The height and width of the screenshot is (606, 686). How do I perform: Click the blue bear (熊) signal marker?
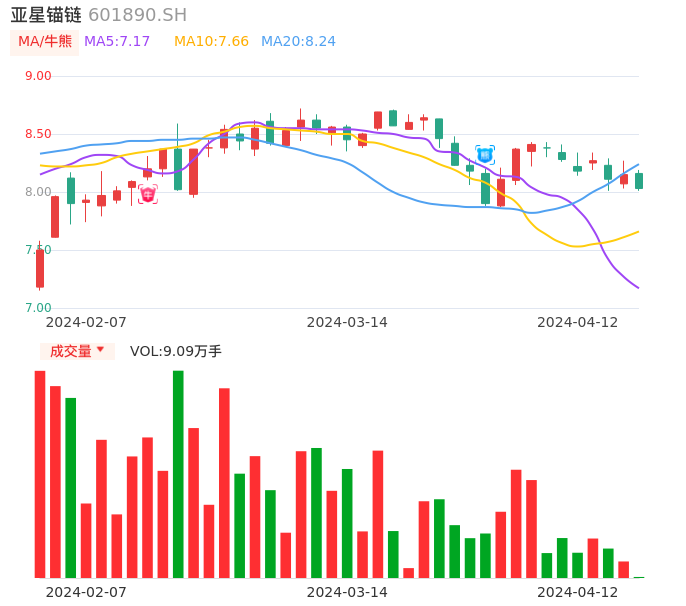pyautogui.click(x=485, y=155)
